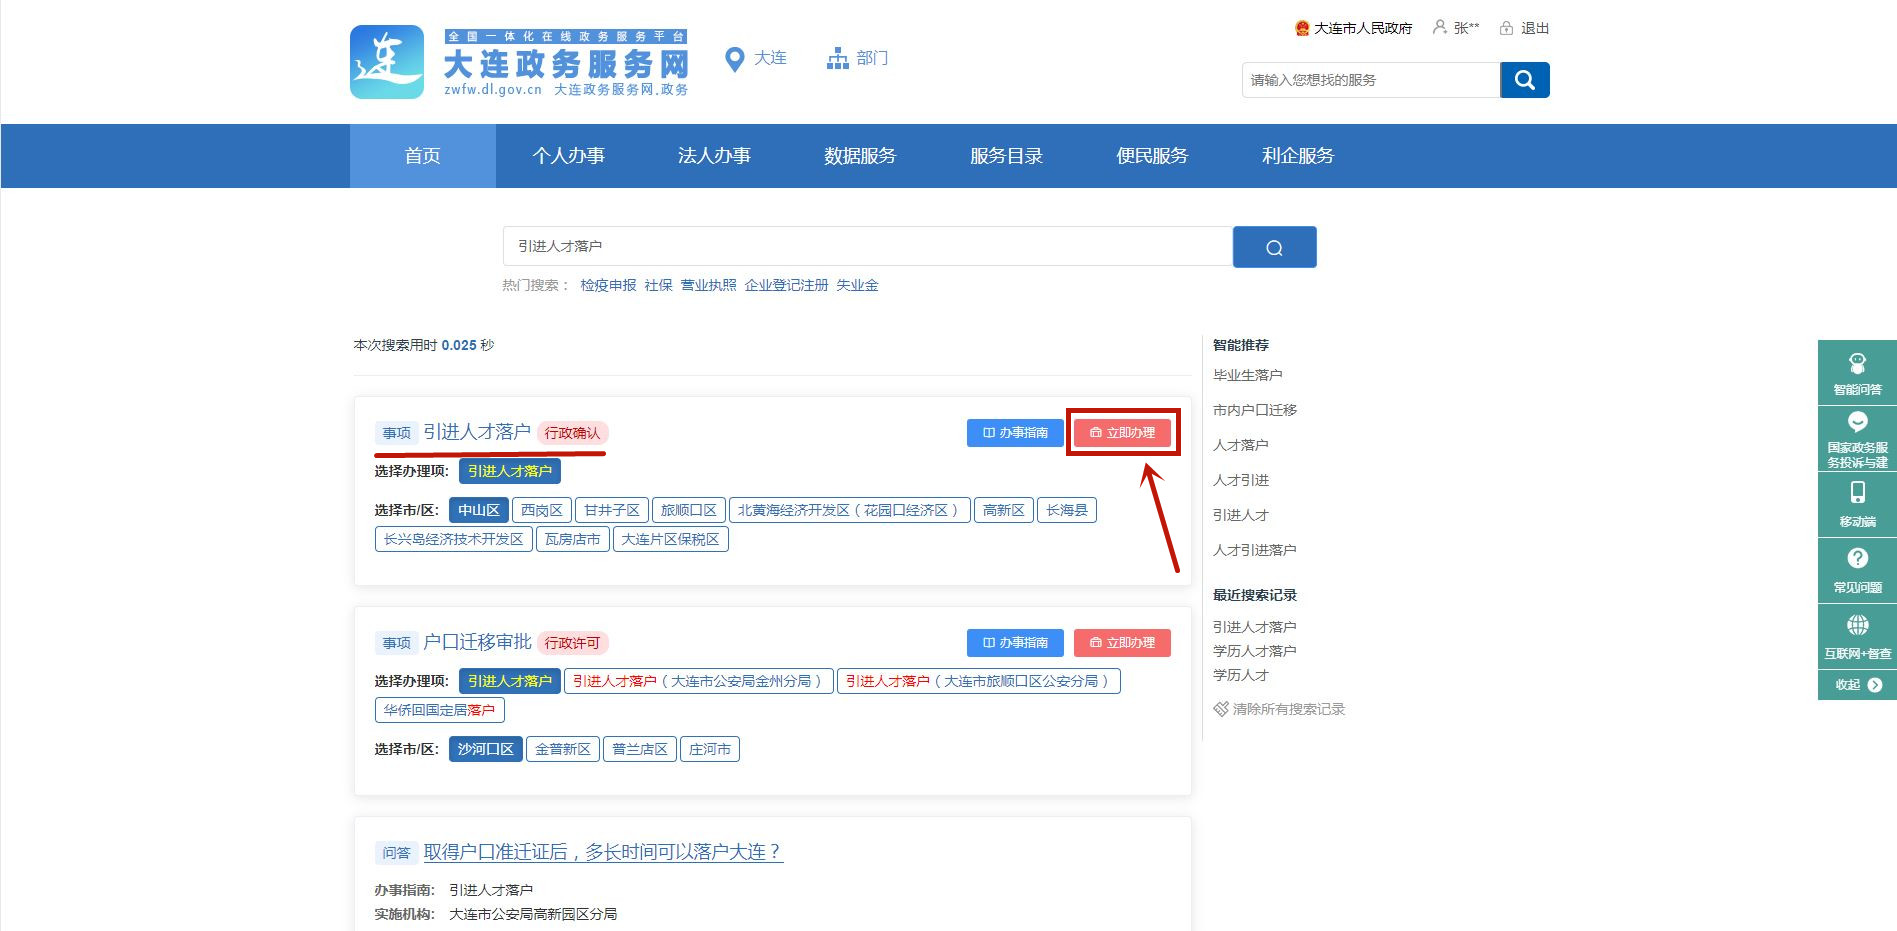Select the 高新区 district option
The width and height of the screenshot is (1897, 931).
tap(1003, 510)
